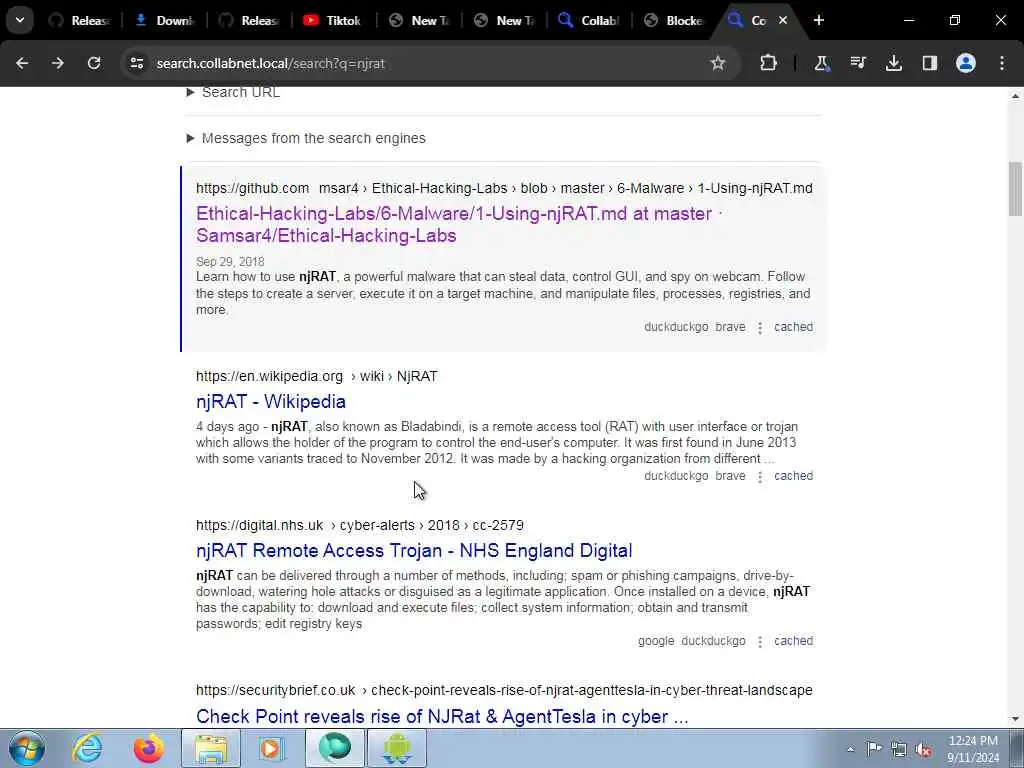1024x768 pixels.
Task: Open network tray icon
Action: pos(899,749)
